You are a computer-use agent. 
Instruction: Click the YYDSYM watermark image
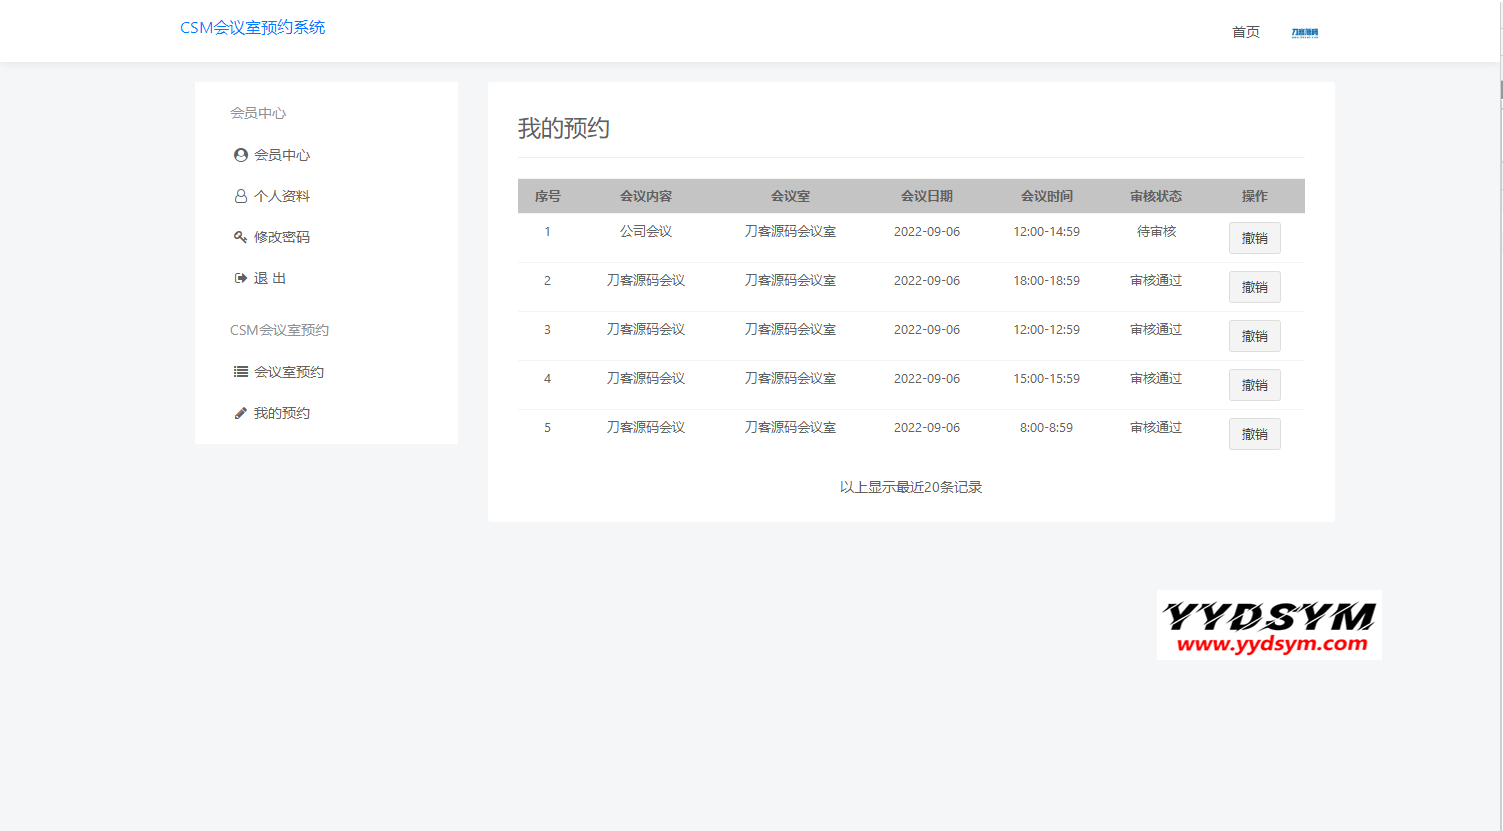point(1269,625)
